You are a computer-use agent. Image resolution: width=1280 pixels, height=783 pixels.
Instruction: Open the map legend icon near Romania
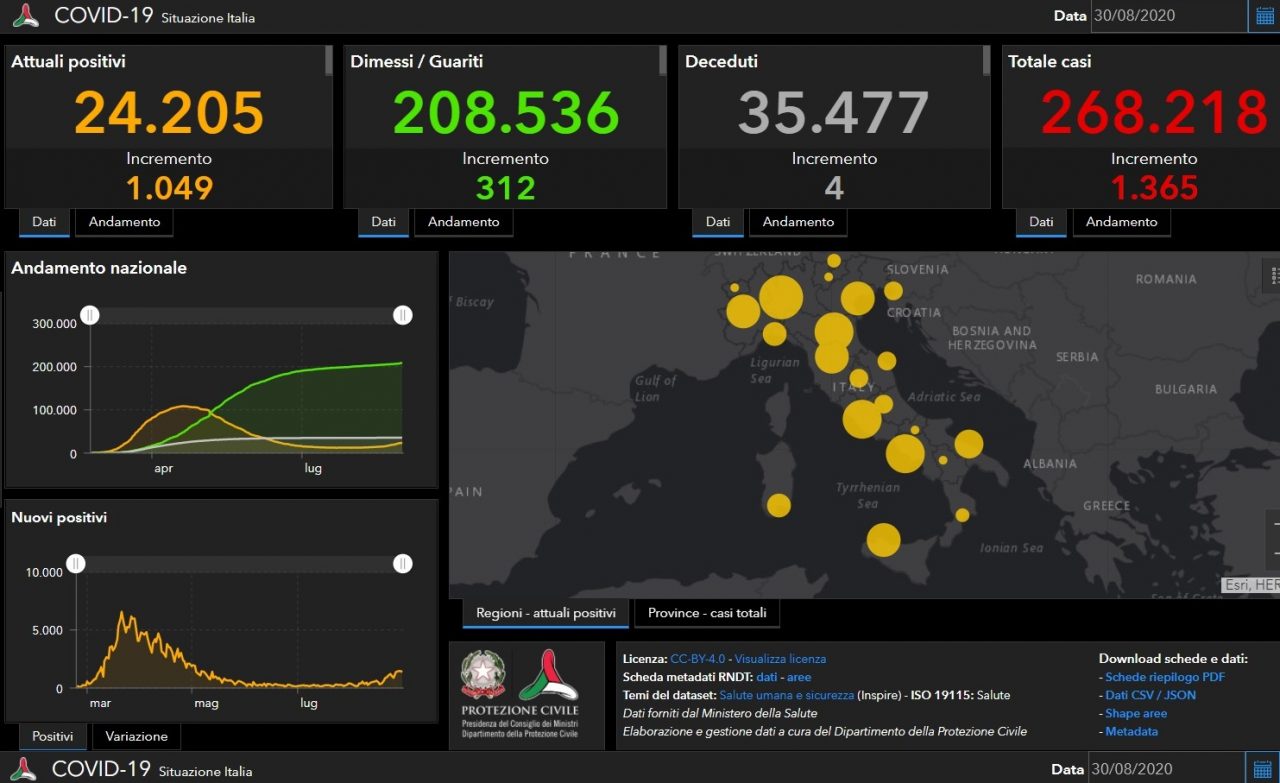click(1274, 275)
